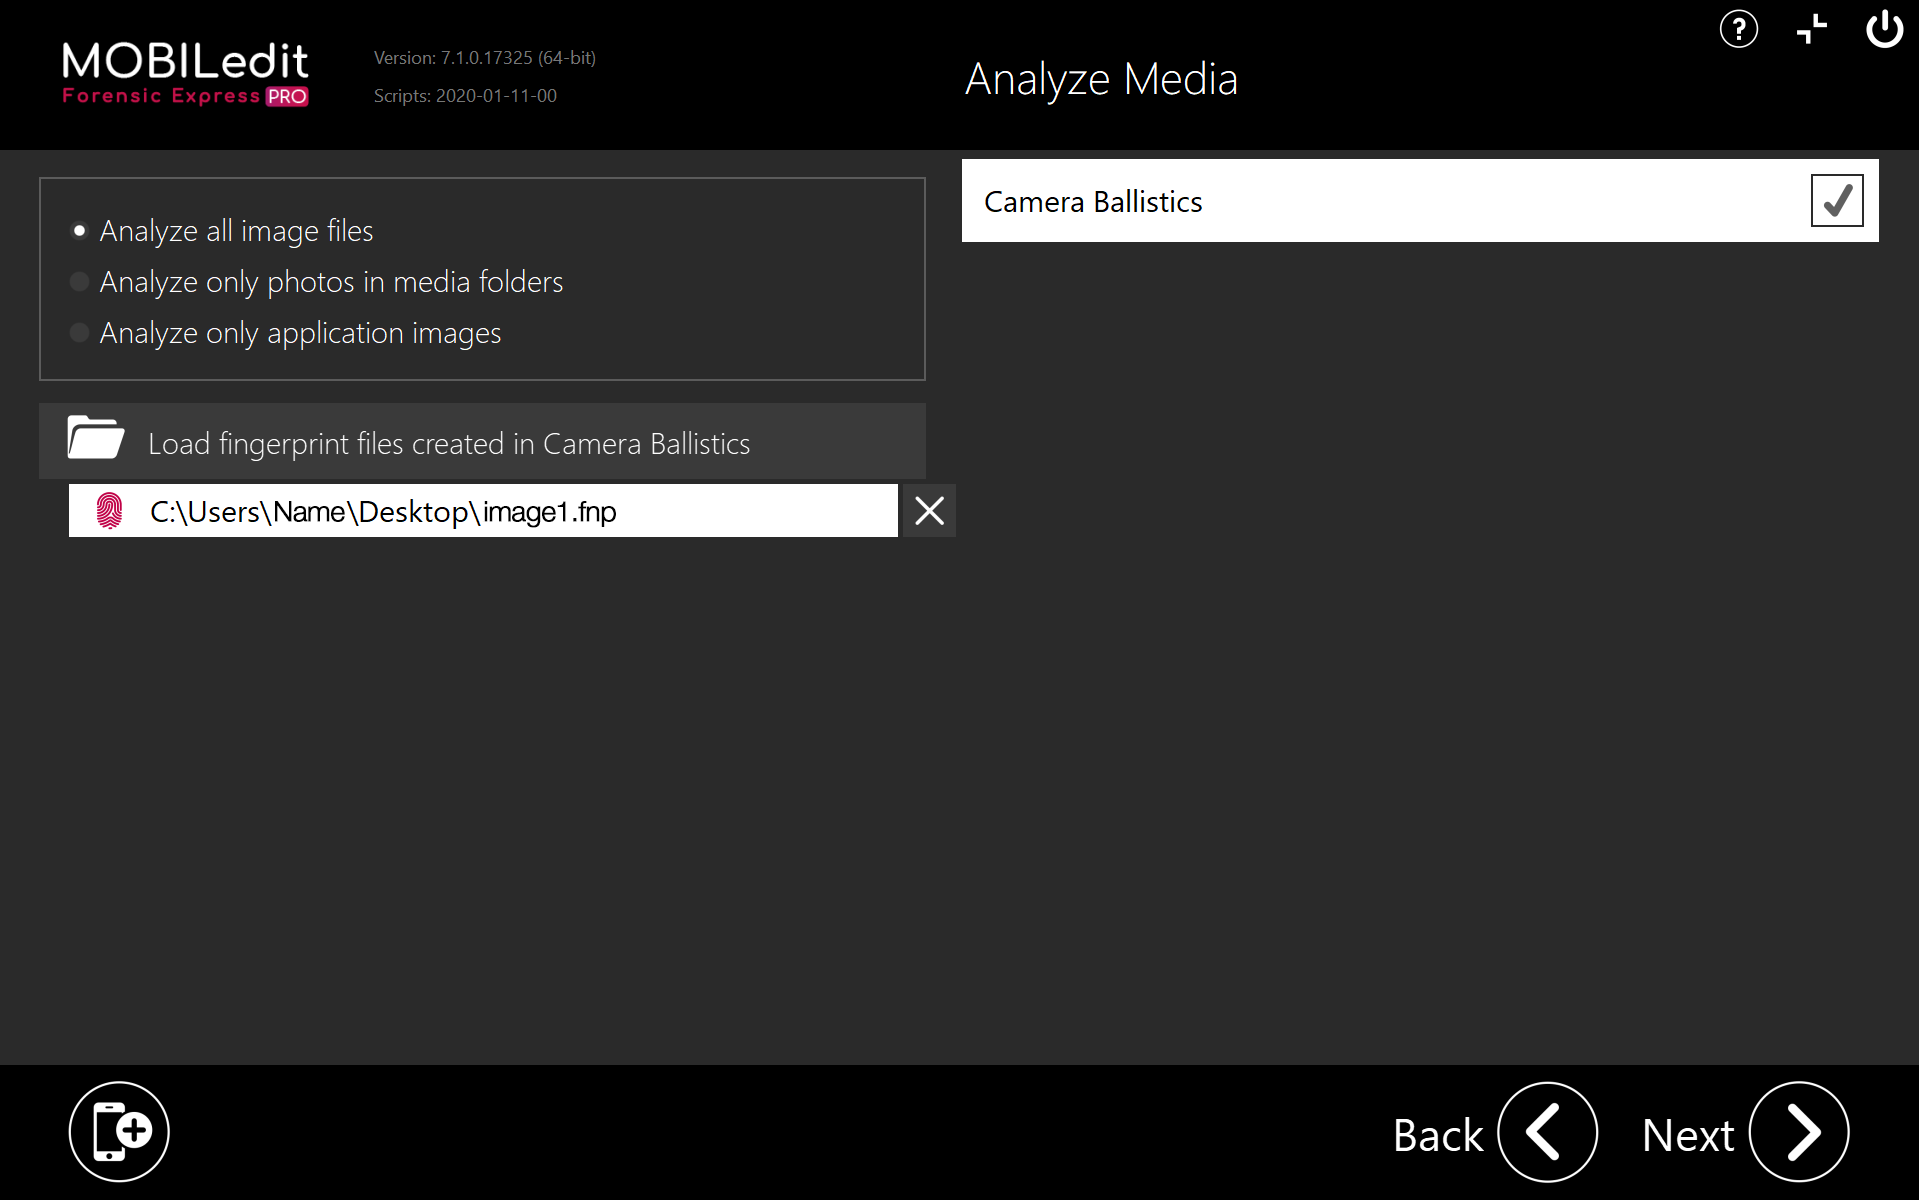Click the open folder icon
This screenshot has height=1200, width=1919.
point(95,439)
